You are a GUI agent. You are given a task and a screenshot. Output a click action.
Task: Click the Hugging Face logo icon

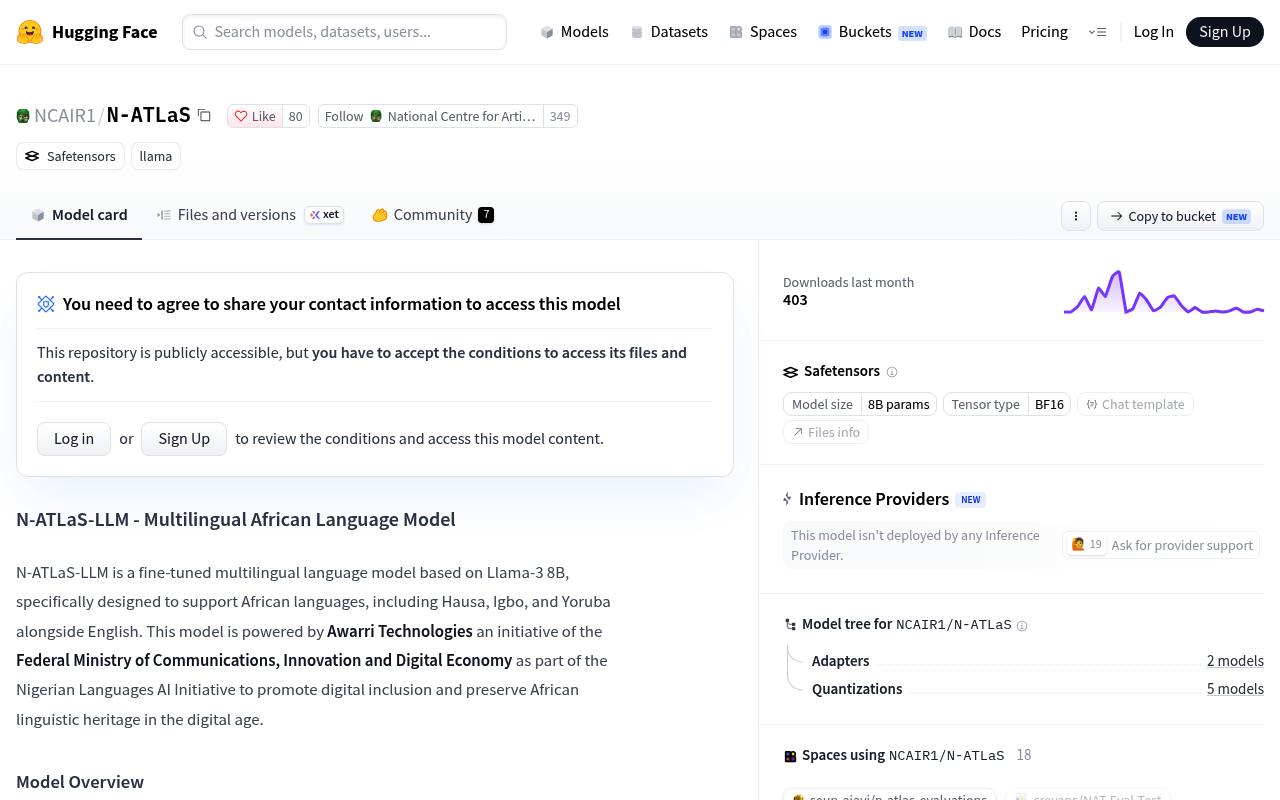tap(30, 32)
